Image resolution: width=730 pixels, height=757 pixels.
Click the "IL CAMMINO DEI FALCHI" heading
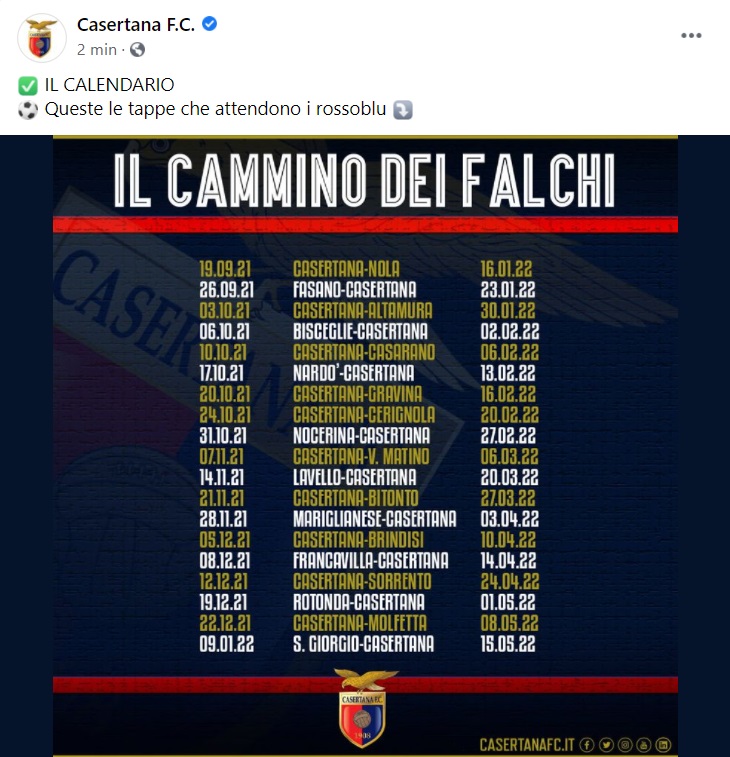pos(364,182)
